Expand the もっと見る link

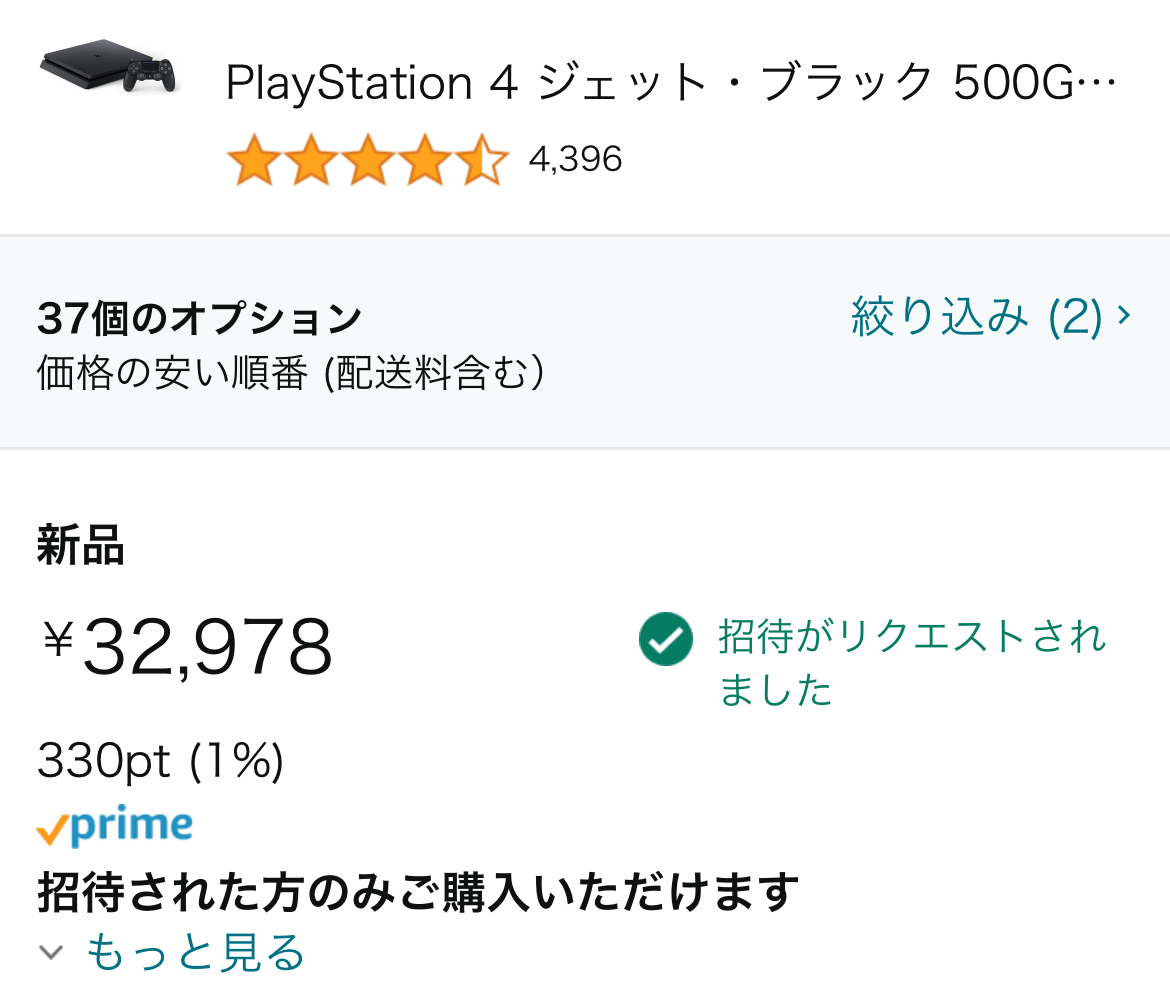click(x=195, y=952)
